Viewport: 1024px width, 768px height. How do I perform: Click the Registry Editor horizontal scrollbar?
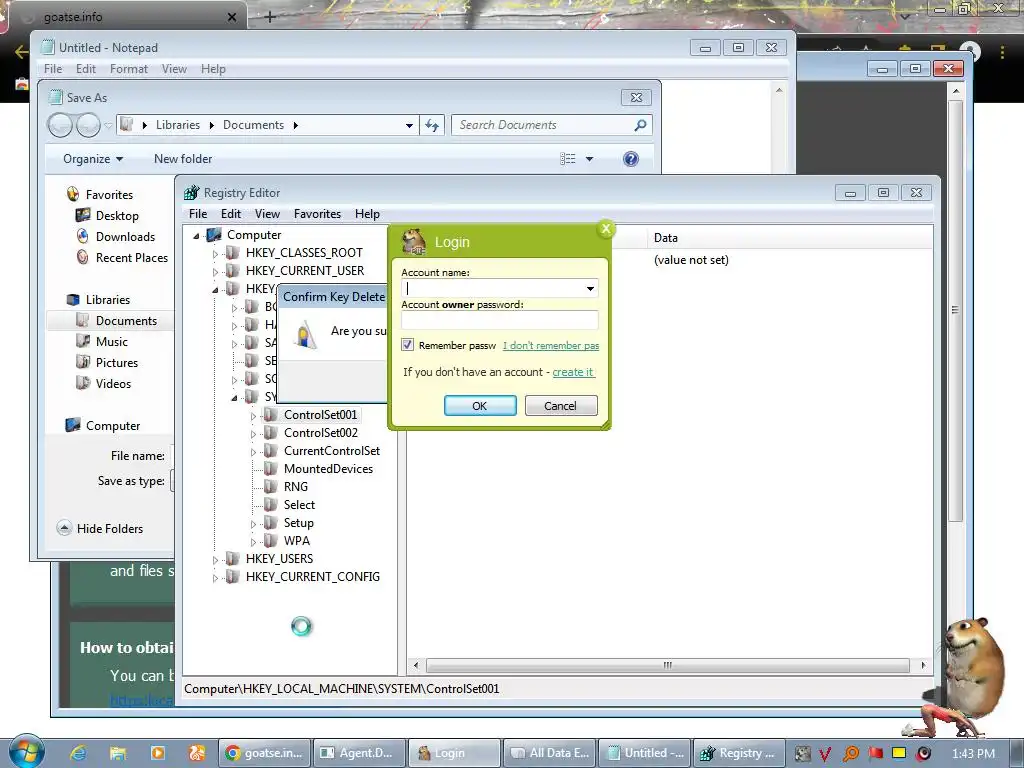click(x=667, y=665)
